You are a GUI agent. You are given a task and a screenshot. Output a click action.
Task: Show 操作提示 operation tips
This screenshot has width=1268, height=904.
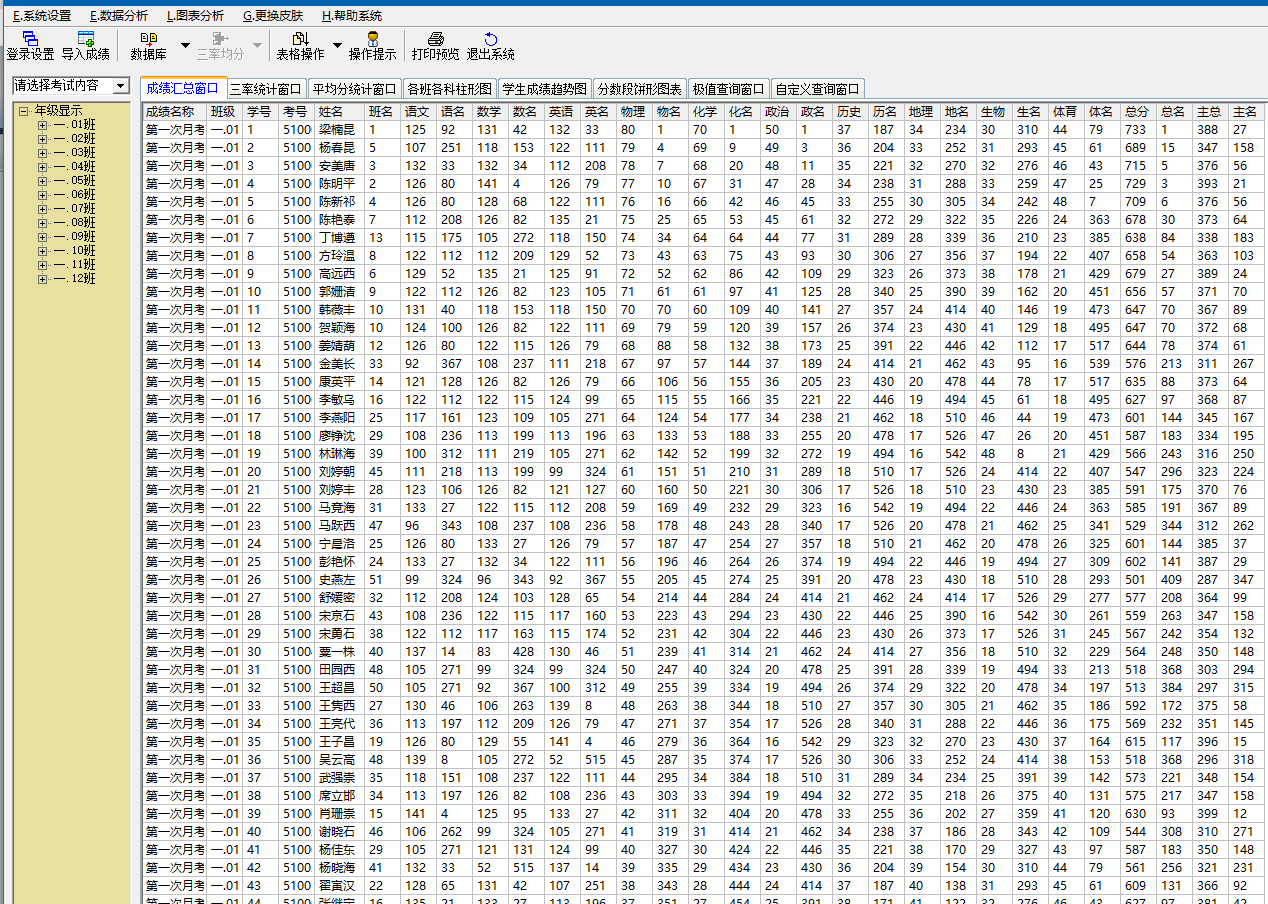[x=372, y=45]
